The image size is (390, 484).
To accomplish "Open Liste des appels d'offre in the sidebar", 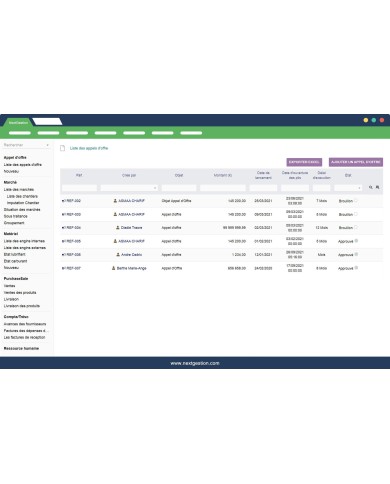I will (x=23, y=165).
